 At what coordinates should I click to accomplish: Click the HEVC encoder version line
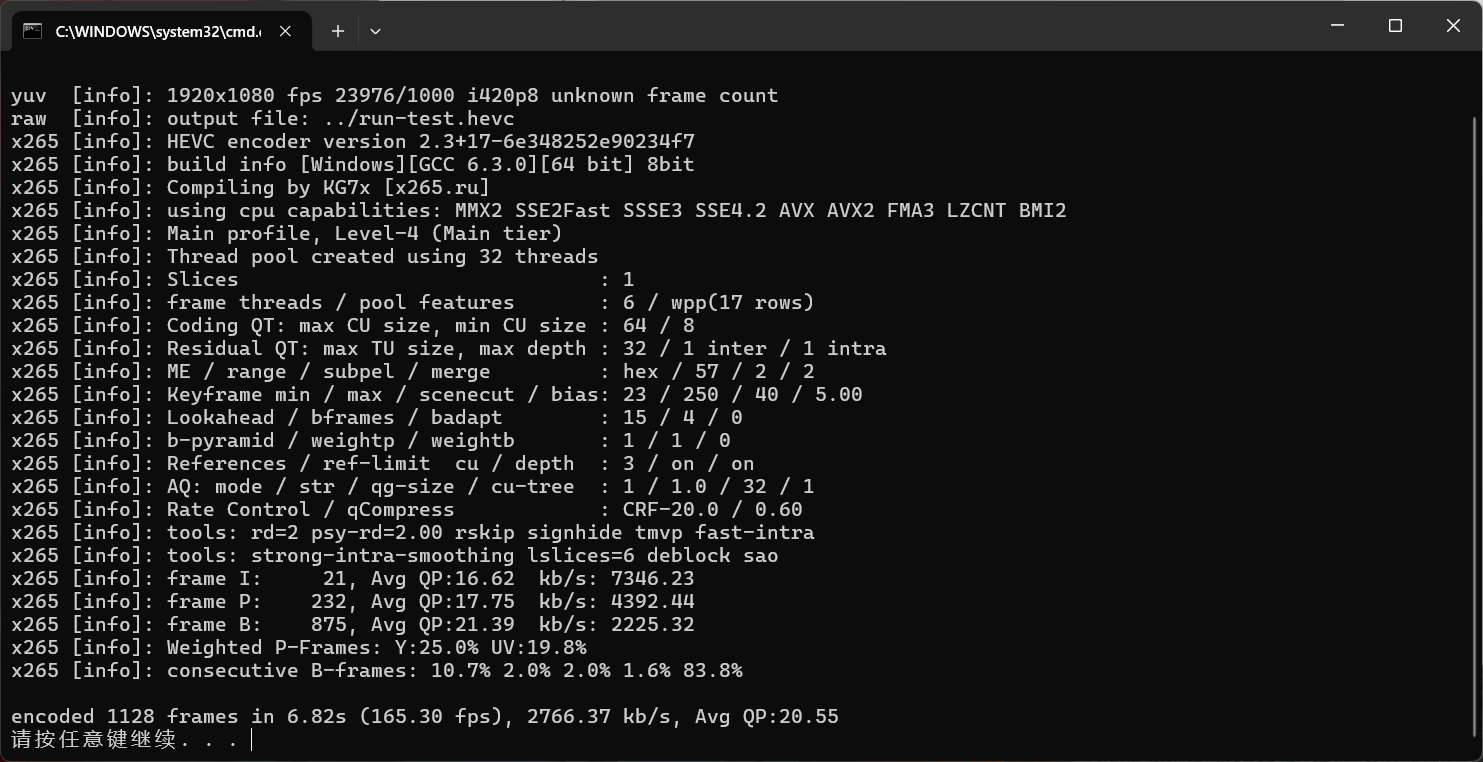pos(353,141)
